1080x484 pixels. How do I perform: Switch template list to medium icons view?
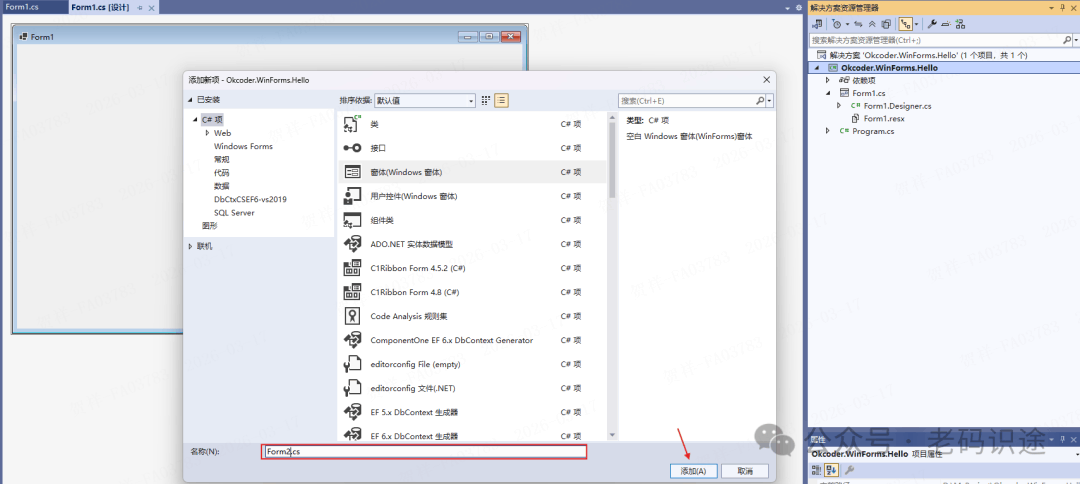click(502, 101)
